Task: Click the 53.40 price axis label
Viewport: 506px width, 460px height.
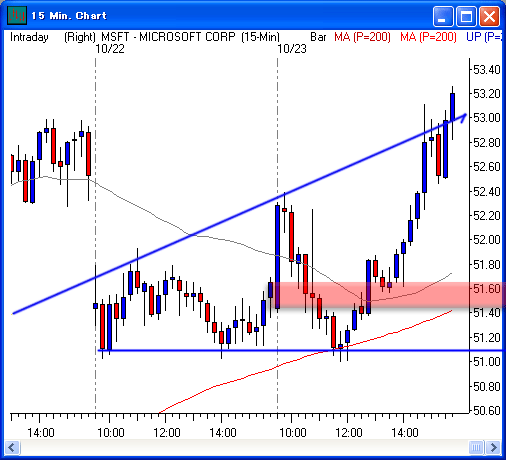Action: (487, 70)
